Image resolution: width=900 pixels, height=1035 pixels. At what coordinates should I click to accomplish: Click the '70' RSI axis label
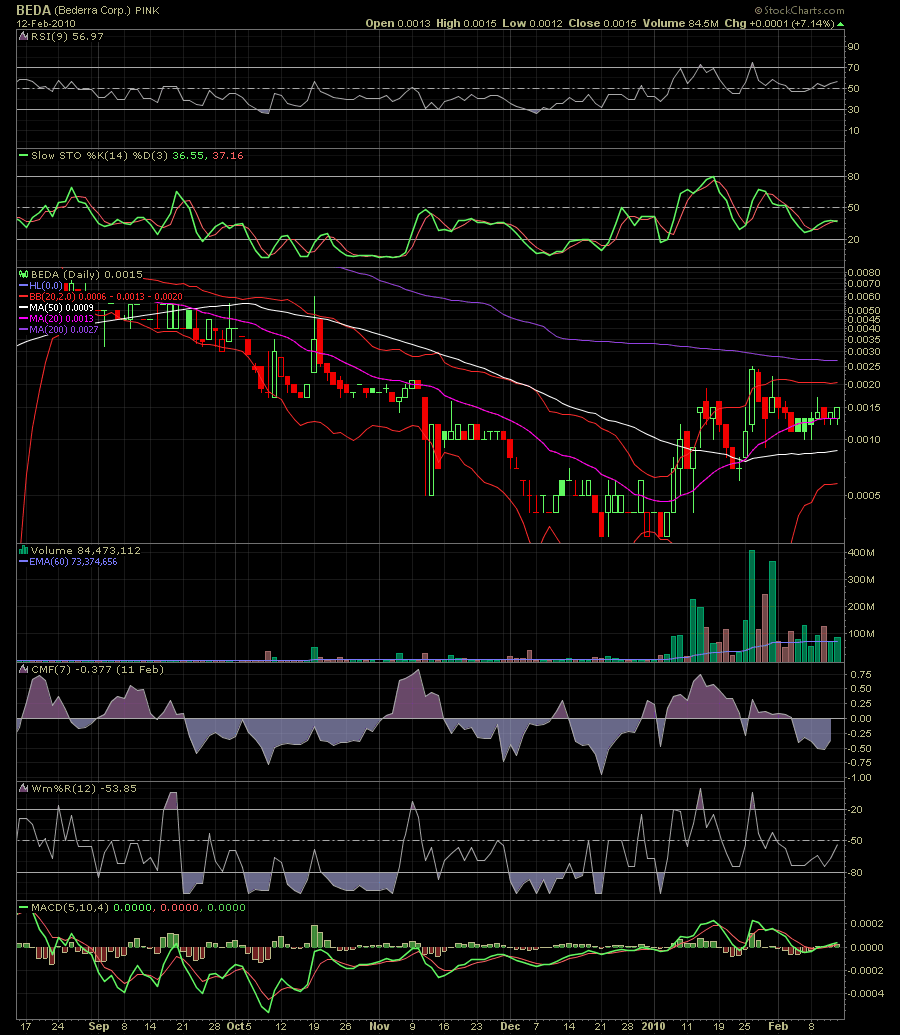tap(853, 67)
